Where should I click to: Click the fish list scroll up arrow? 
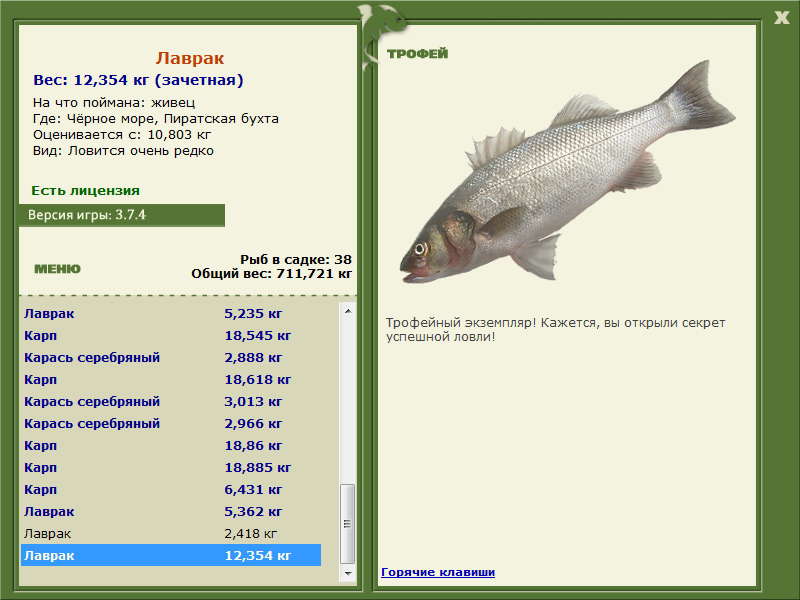348,311
